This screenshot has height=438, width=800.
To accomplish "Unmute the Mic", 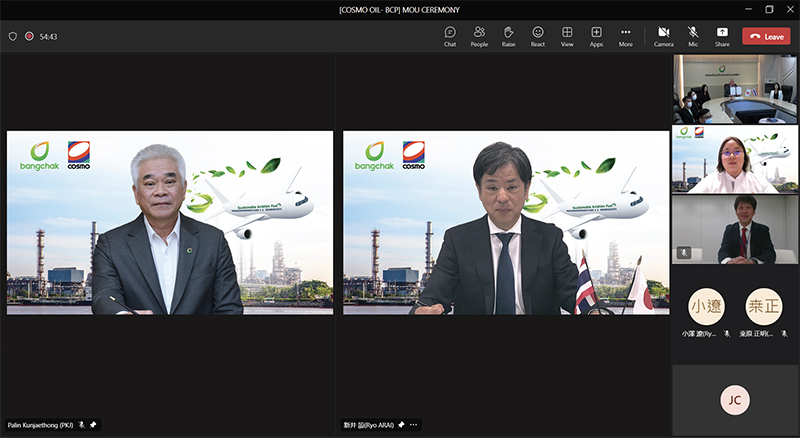I will (693, 36).
